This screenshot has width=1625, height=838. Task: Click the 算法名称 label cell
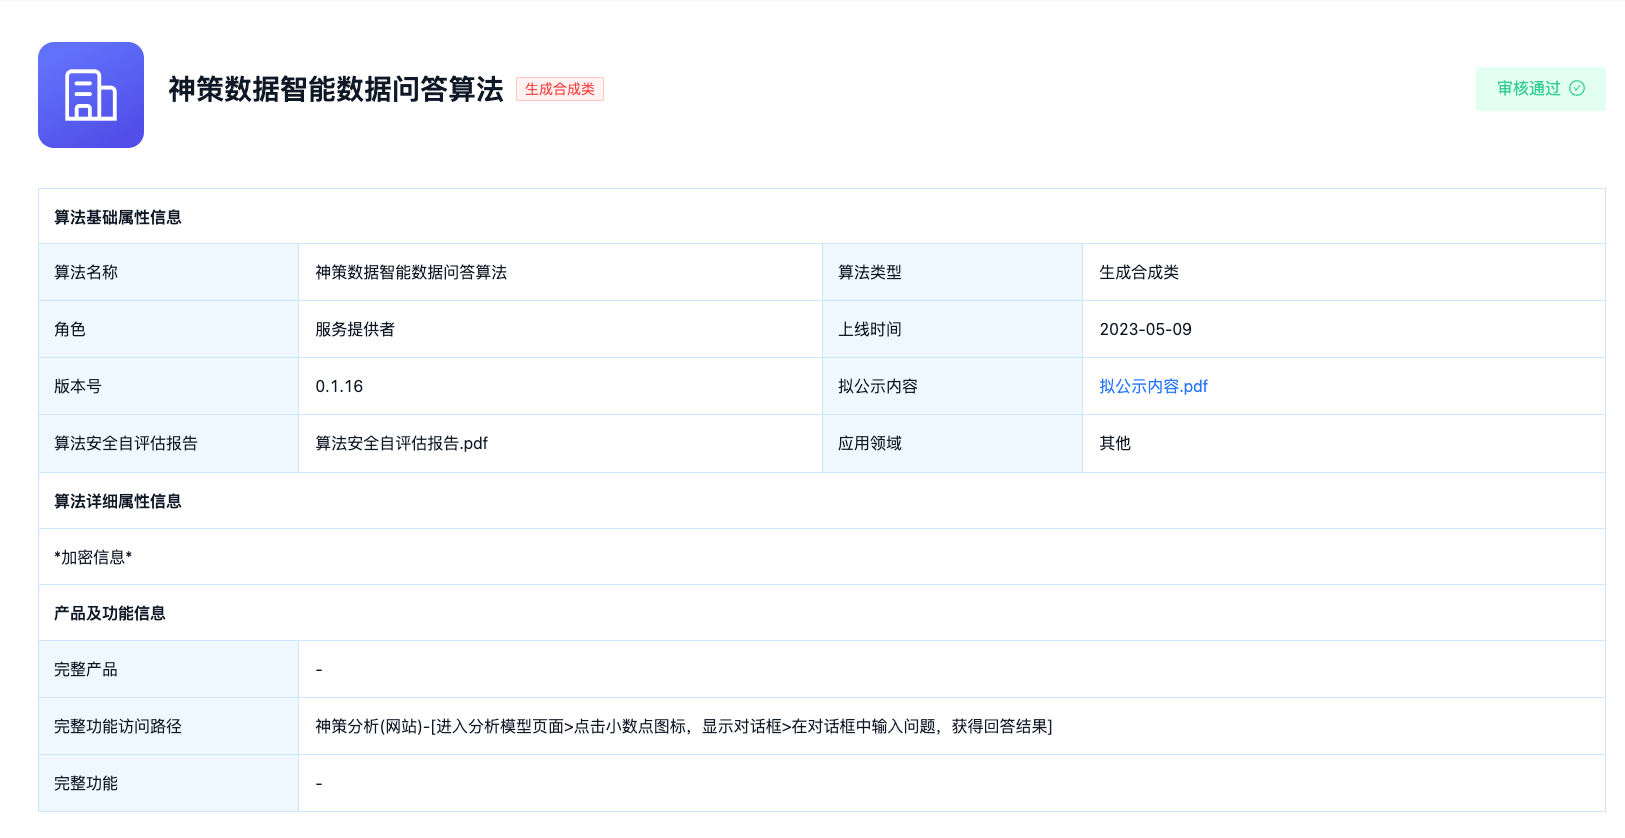pyautogui.click(x=168, y=272)
